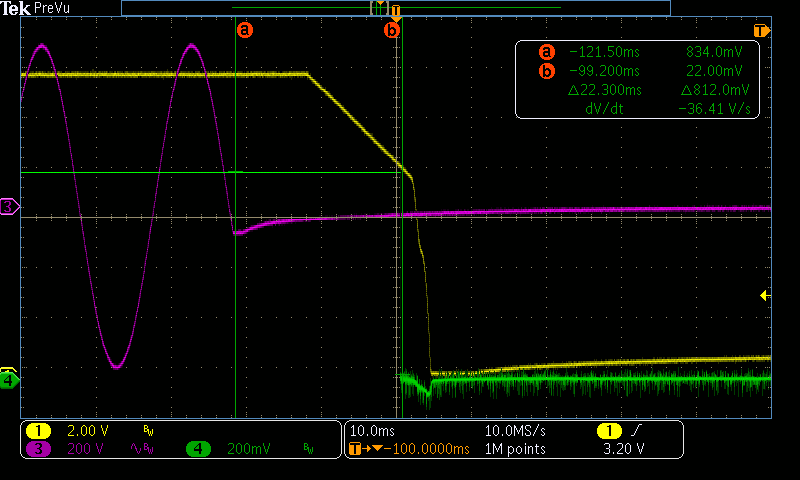
Task: Open the 10.0ms horizontal scale setting
Action: pyautogui.click(x=370, y=430)
